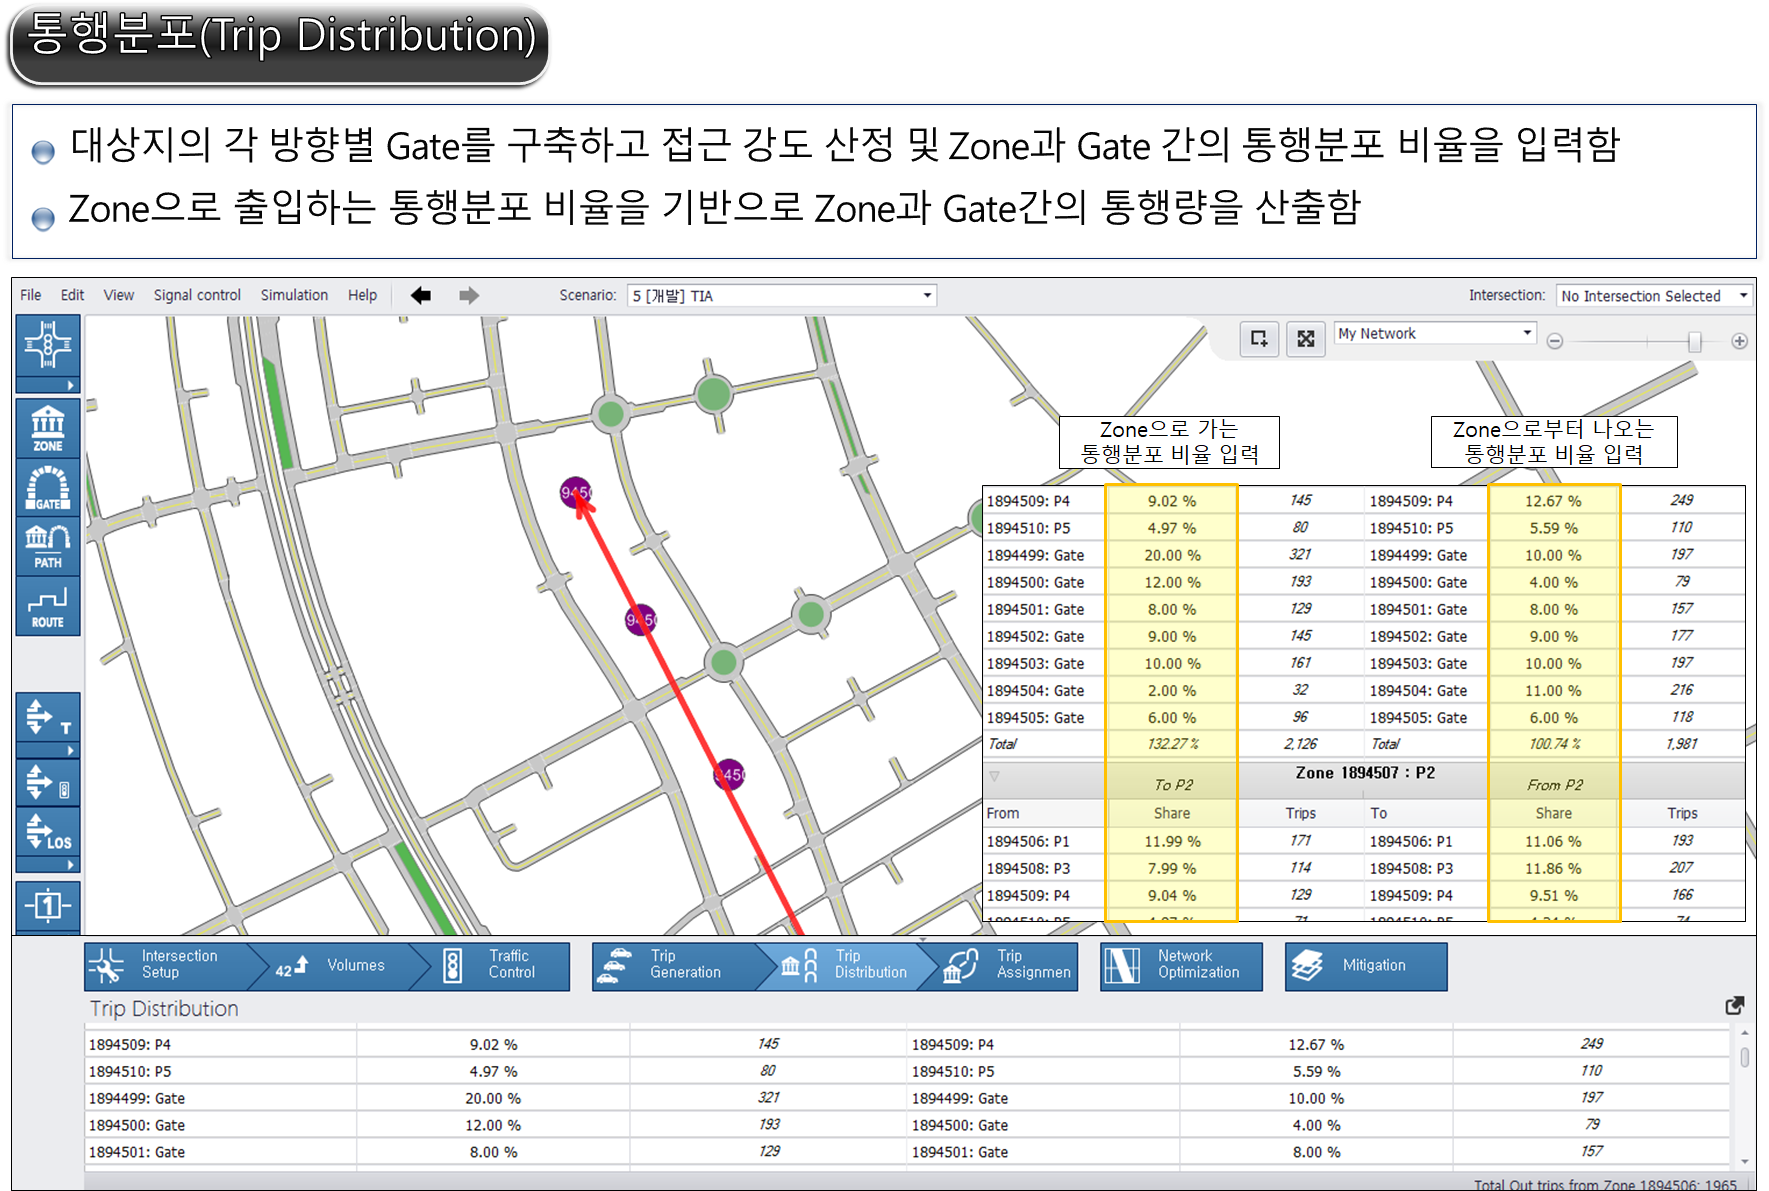Open the Simulation menu
Image resolution: width=1769 pixels, height=1191 pixels.
294,295
